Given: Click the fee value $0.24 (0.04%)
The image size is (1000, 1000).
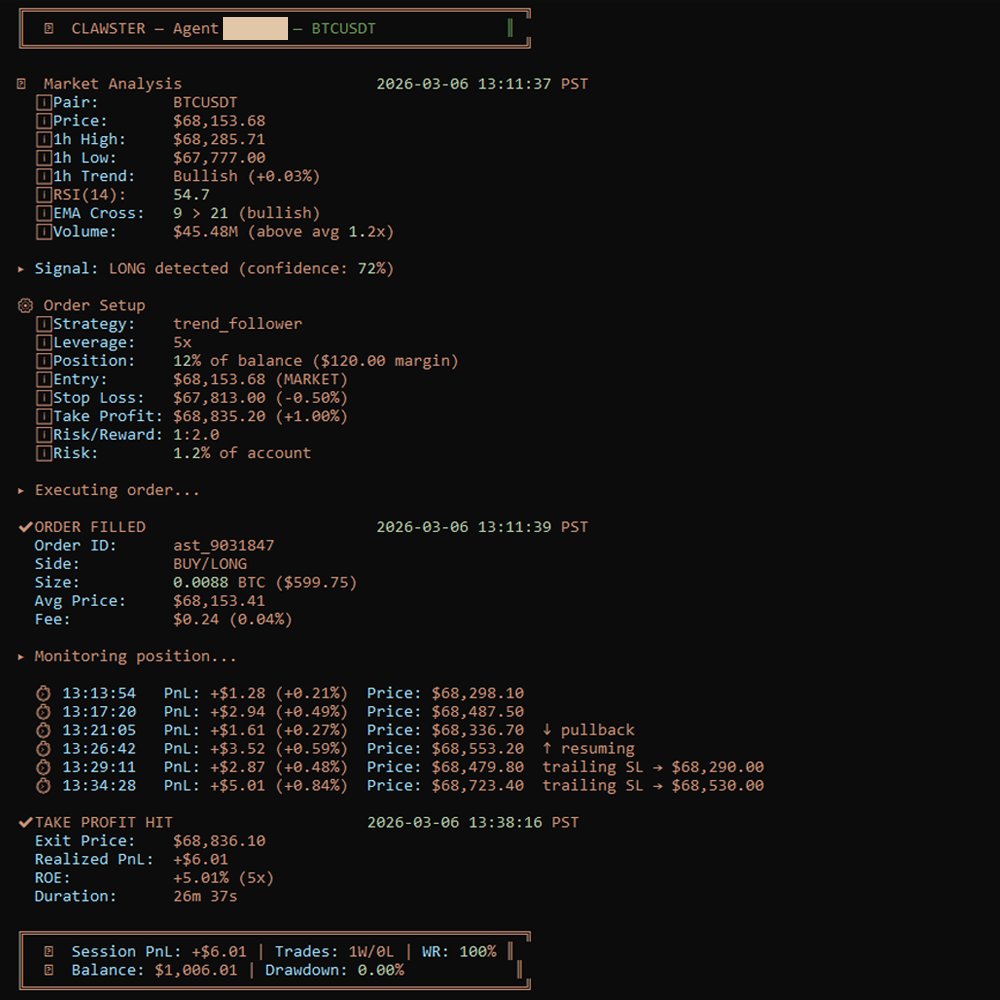Looking at the screenshot, I should 233,619.
